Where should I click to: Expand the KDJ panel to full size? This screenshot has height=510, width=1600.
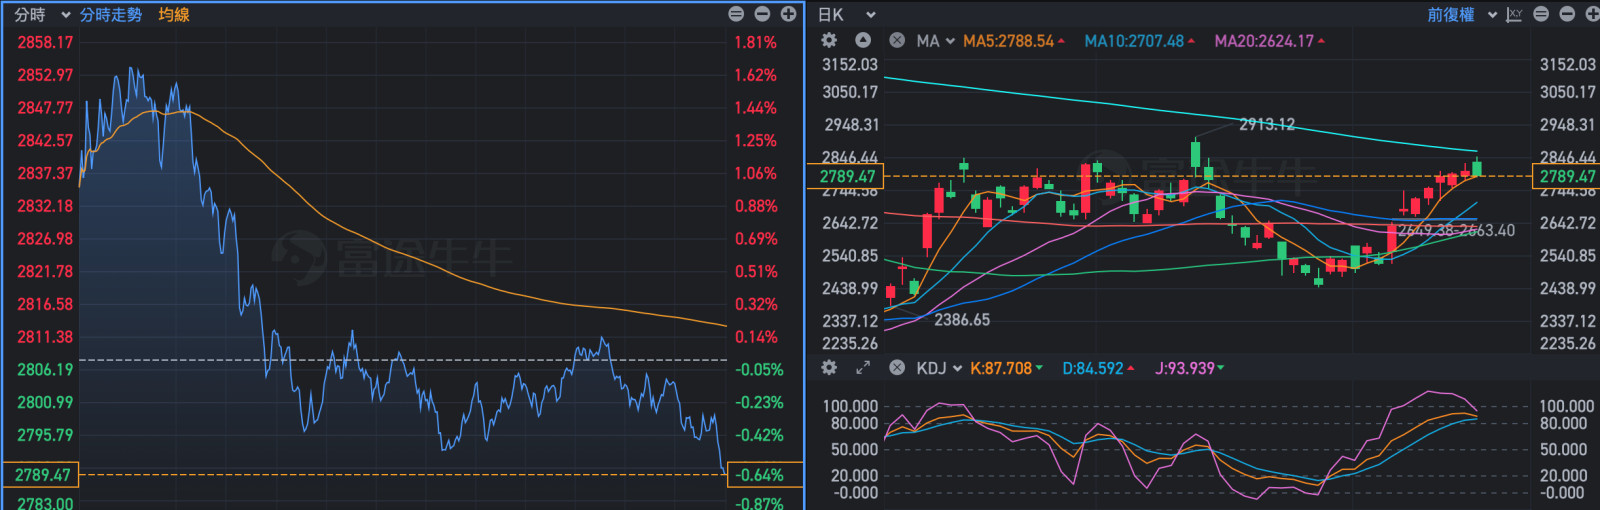[863, 368]
